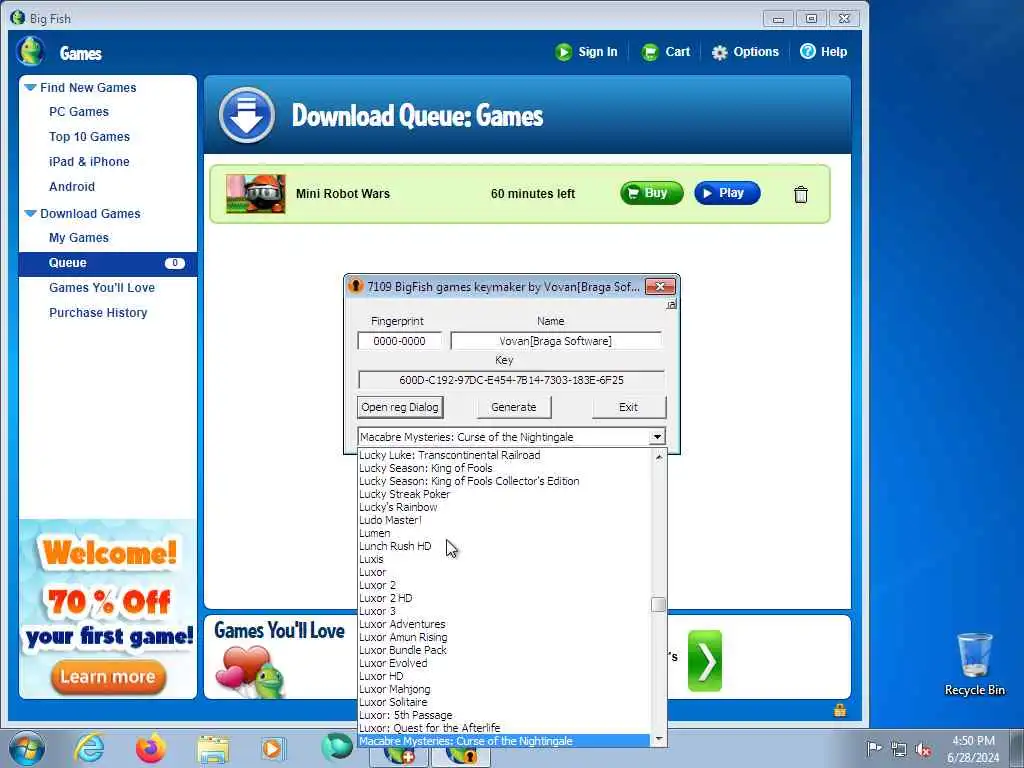This screenshot has height=768, width=1024.
Task: Click the padlock icon at window bottom
Action: coord(840,710)
